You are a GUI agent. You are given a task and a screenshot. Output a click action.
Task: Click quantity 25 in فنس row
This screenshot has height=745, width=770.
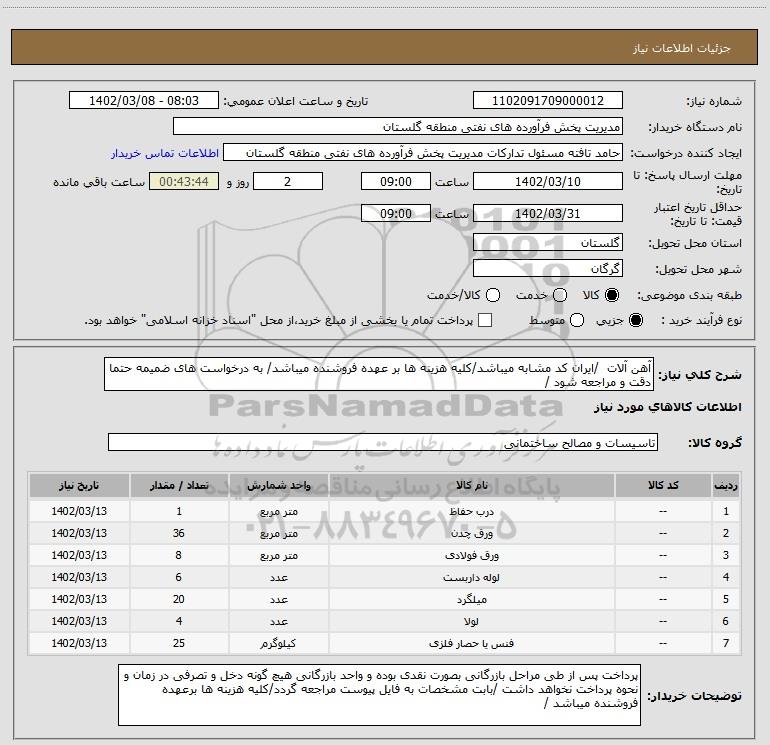tap(179, 643)
